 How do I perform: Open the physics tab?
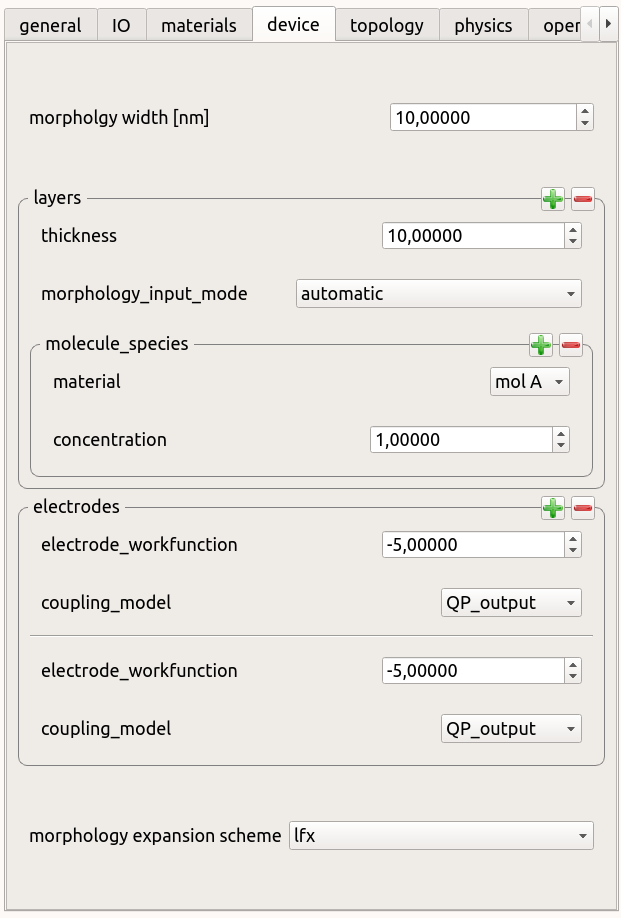(x=483, y=25)
